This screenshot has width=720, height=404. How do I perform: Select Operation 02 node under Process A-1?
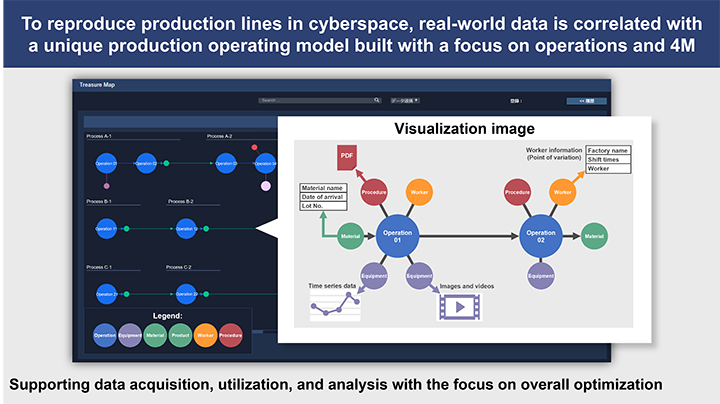[146, 163]
